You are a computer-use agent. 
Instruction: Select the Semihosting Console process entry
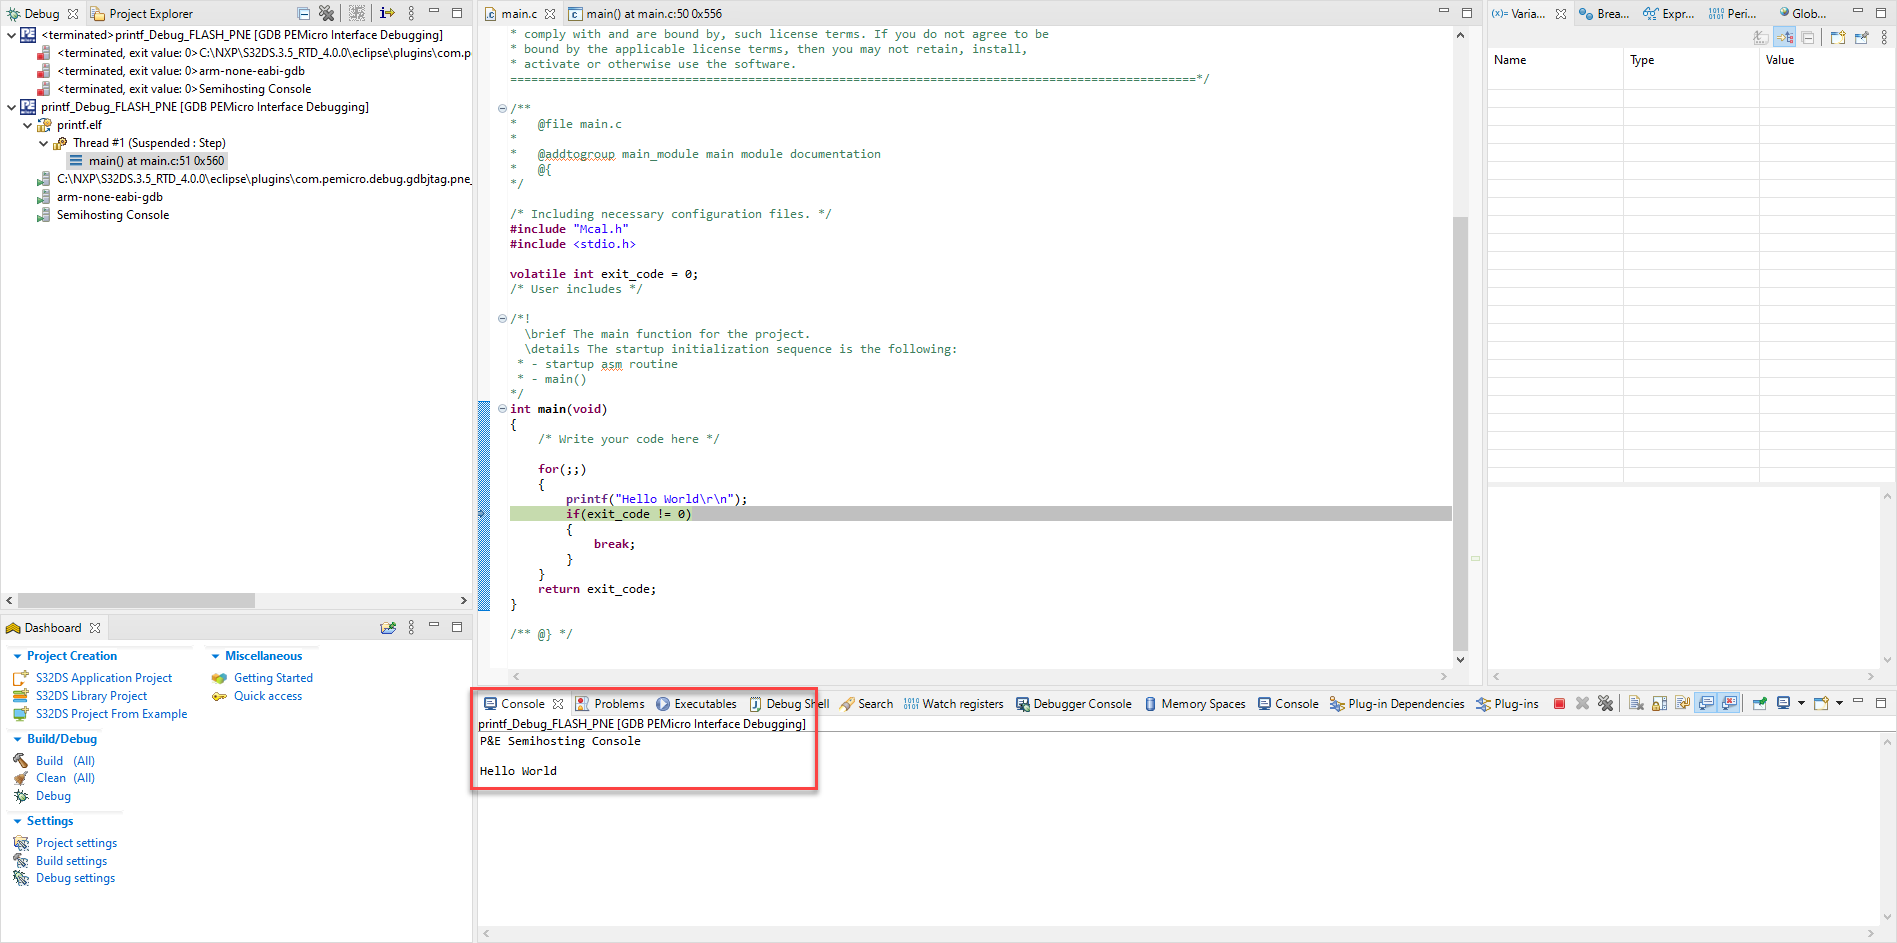pos(113,215)
